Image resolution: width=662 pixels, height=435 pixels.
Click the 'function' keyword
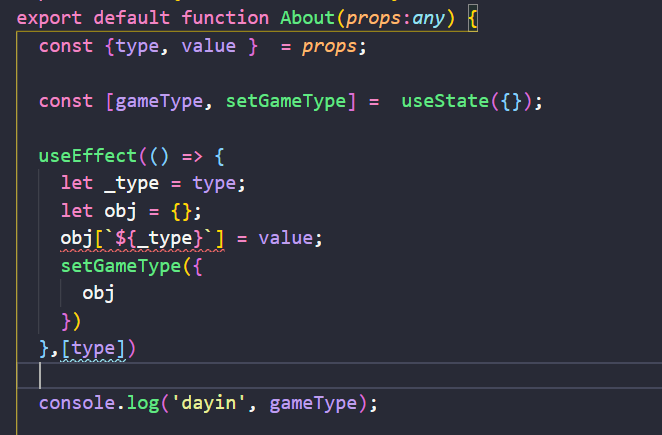(225, 18)
